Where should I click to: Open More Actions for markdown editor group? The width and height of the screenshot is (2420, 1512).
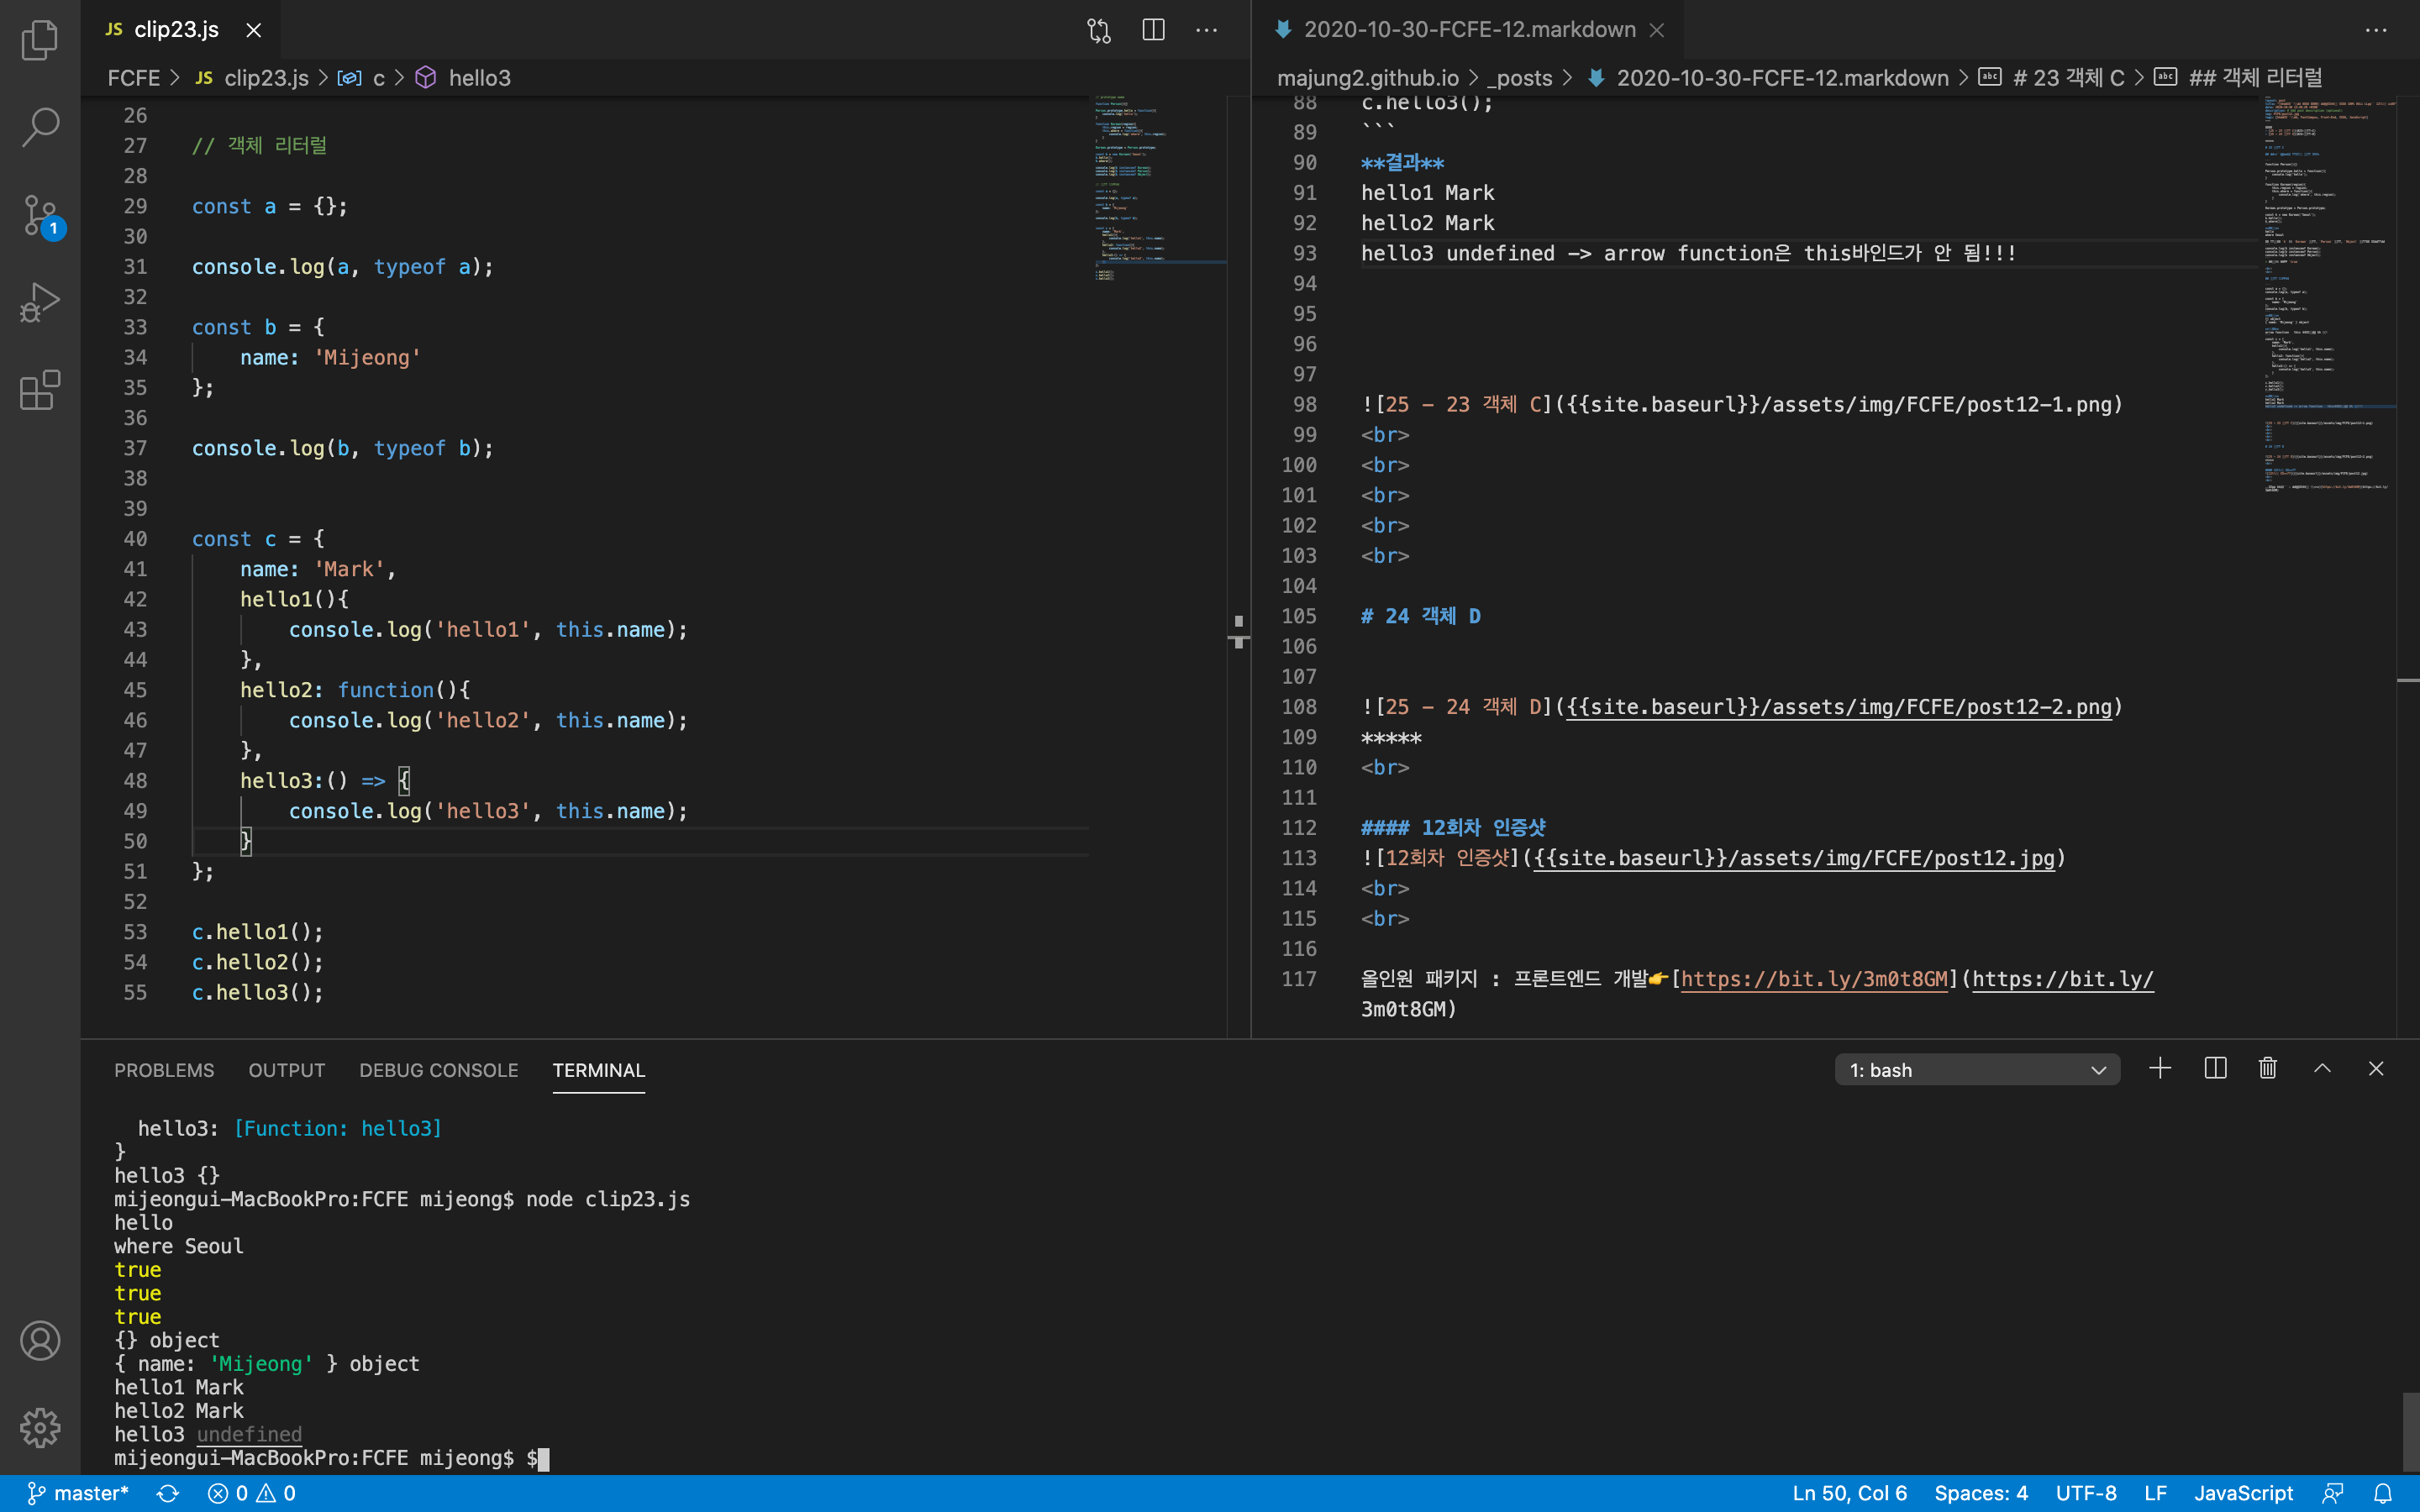click(x=2376, y=30)
